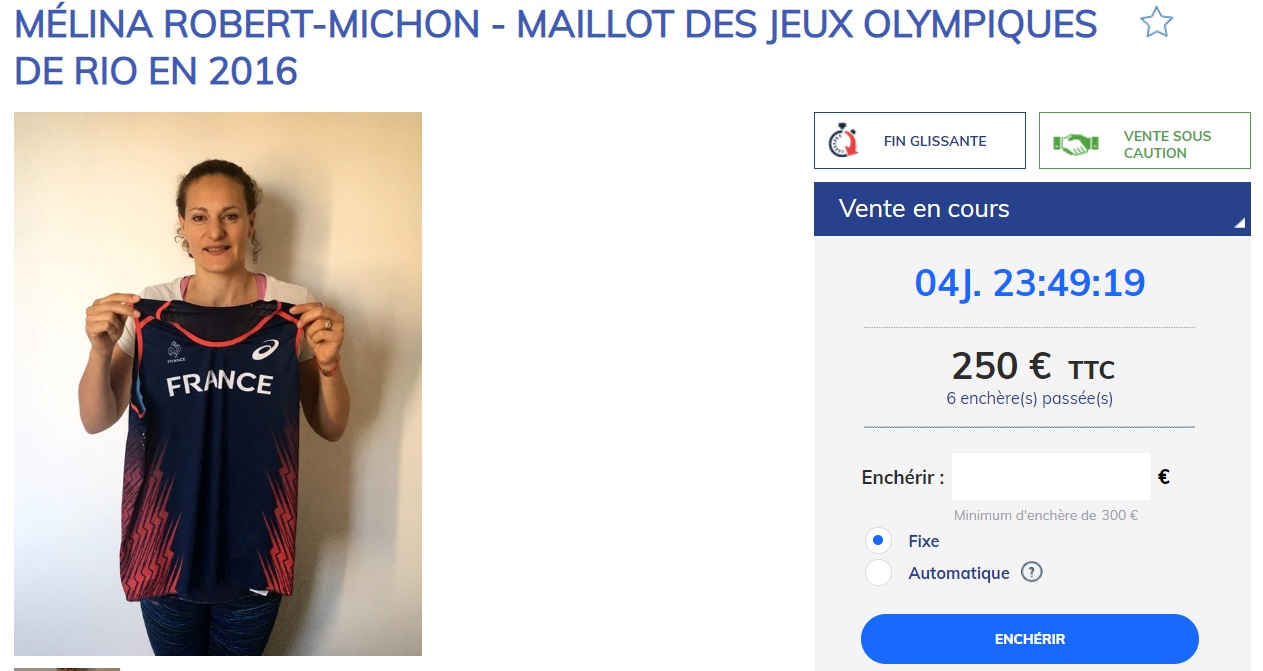Click the Vente en cours header text
The width and height of the screenshot is (1263, 671).
[924, 209]
